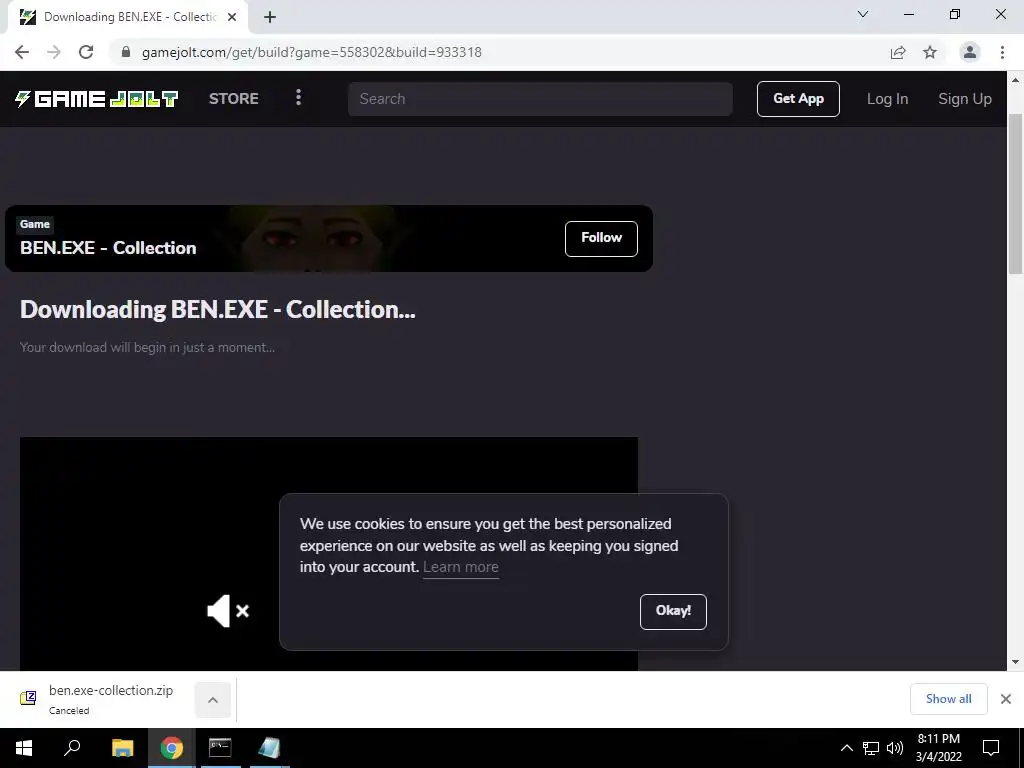Open the cookie Learn more link
This screenshot has width=1024, height=768.
pyautogui.click(x=460, y=567)
